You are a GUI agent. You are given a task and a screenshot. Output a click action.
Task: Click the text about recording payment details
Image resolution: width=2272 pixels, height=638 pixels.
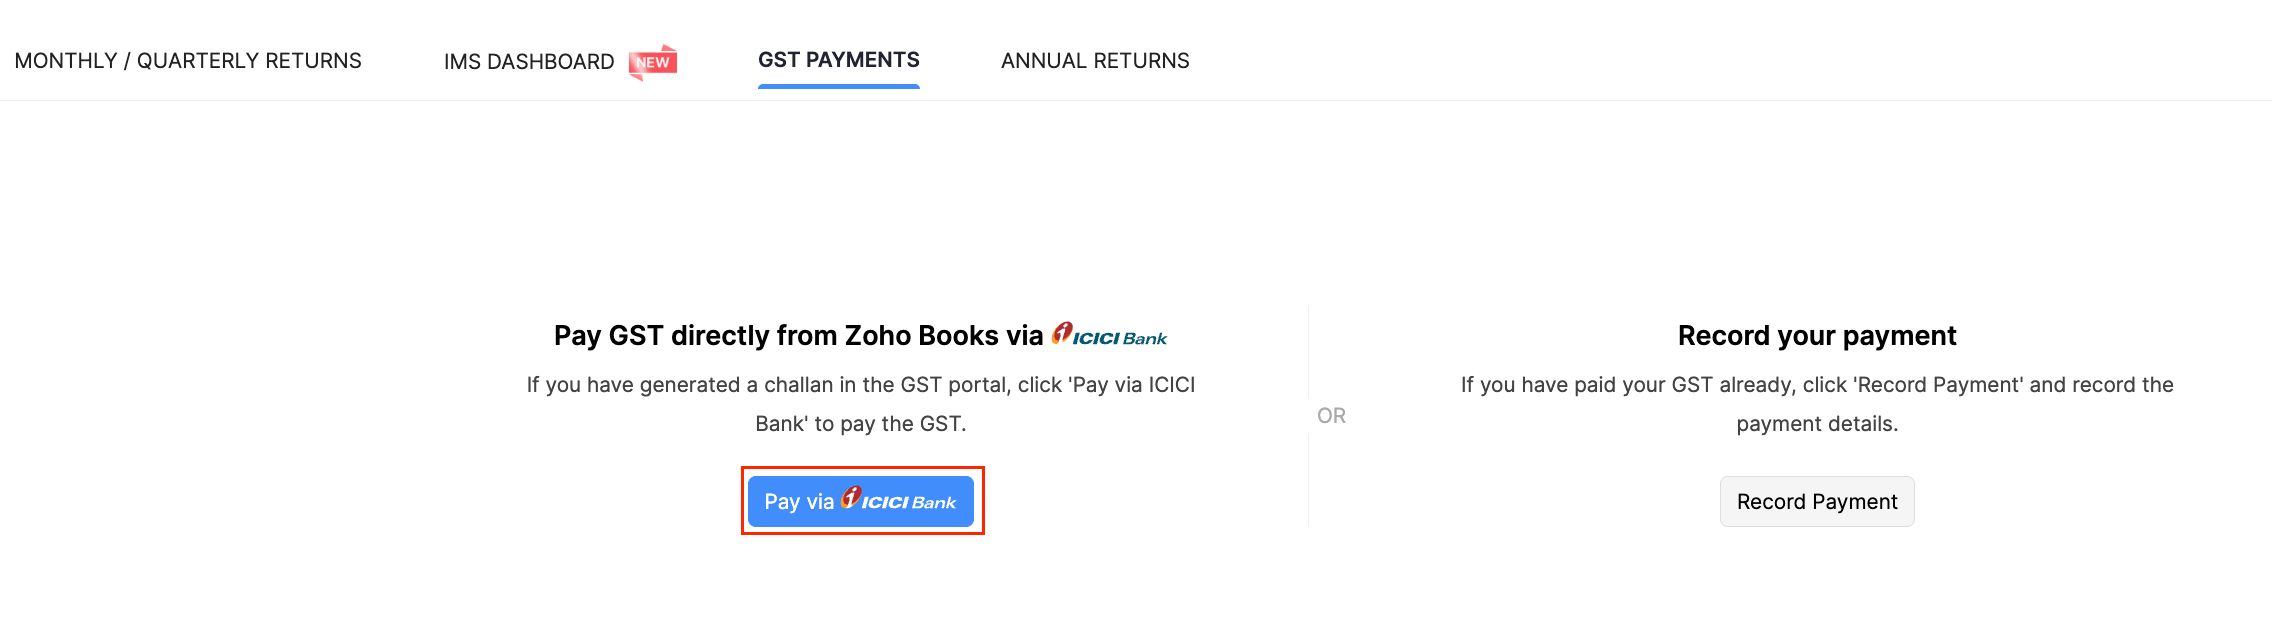click(1817, 403)
